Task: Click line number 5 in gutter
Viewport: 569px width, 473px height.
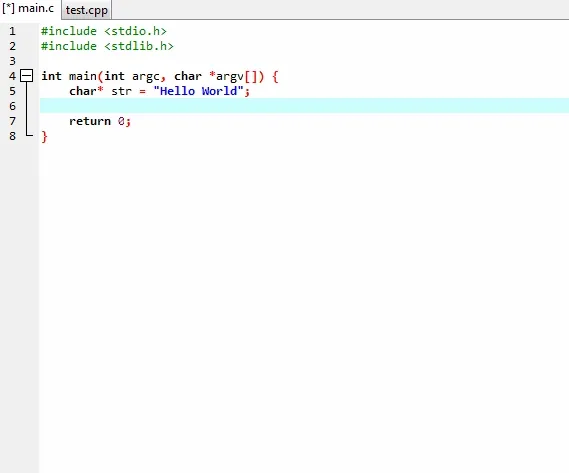Action: pos(12,91)
